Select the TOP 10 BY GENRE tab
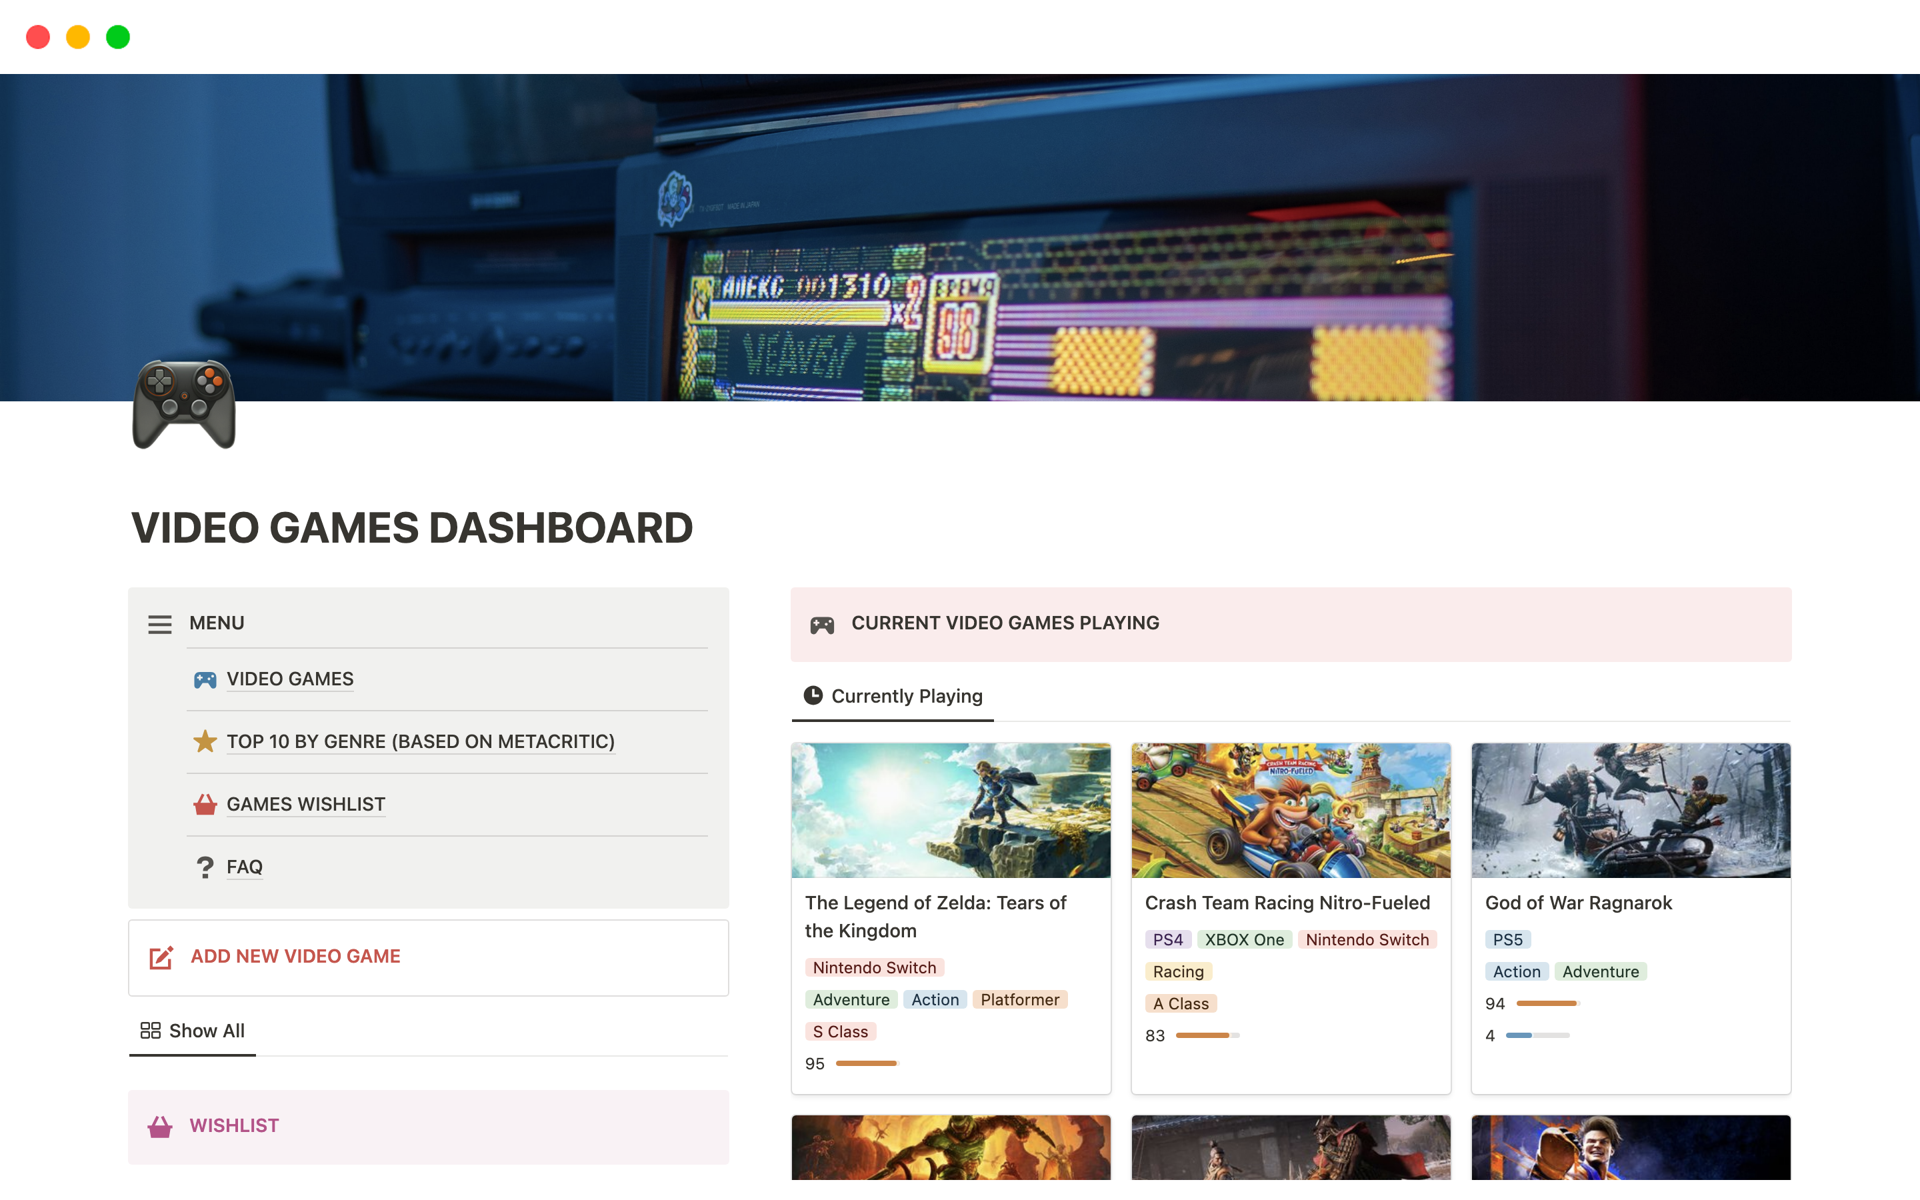The height and width of the screenshot is (1200, 1920). (420, 741)
